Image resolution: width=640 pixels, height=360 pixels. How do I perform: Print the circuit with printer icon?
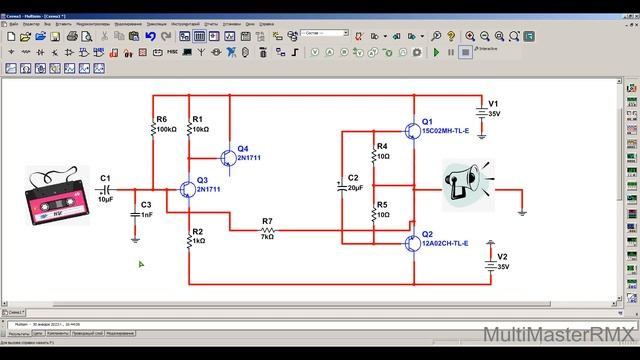pyautogui.click(x=72, y=37)
